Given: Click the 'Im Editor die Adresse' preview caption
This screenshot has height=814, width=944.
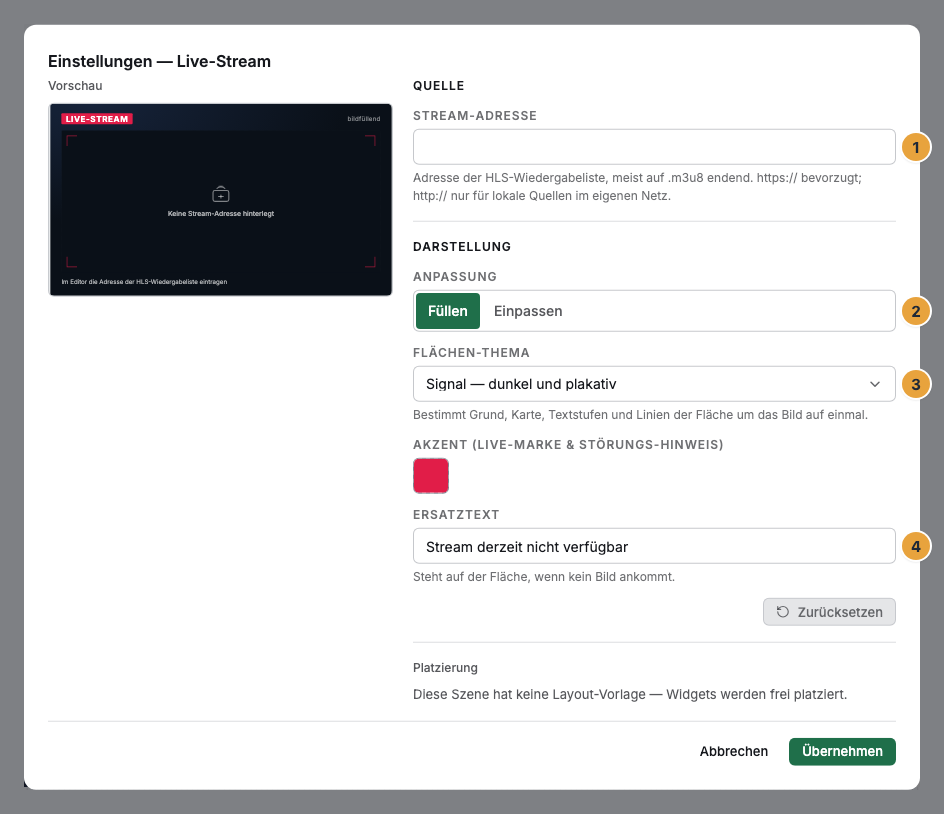Looking at the screenshot, I should pos(144,282).
